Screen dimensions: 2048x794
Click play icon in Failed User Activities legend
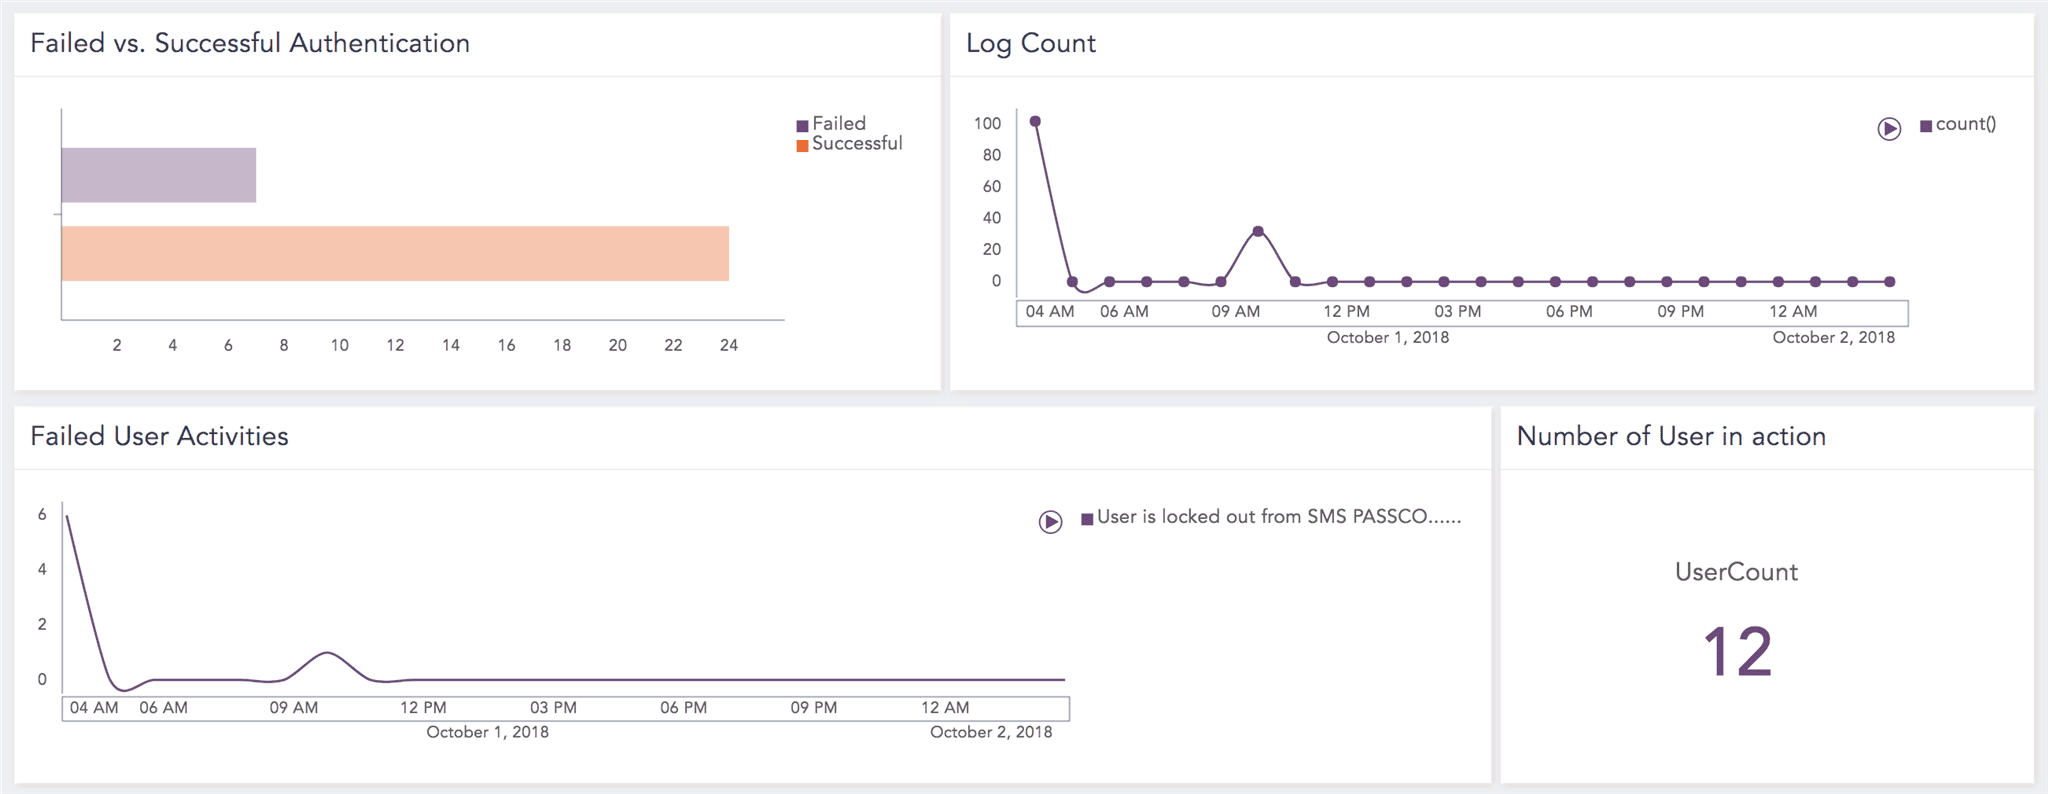(x=1050, y=521)
